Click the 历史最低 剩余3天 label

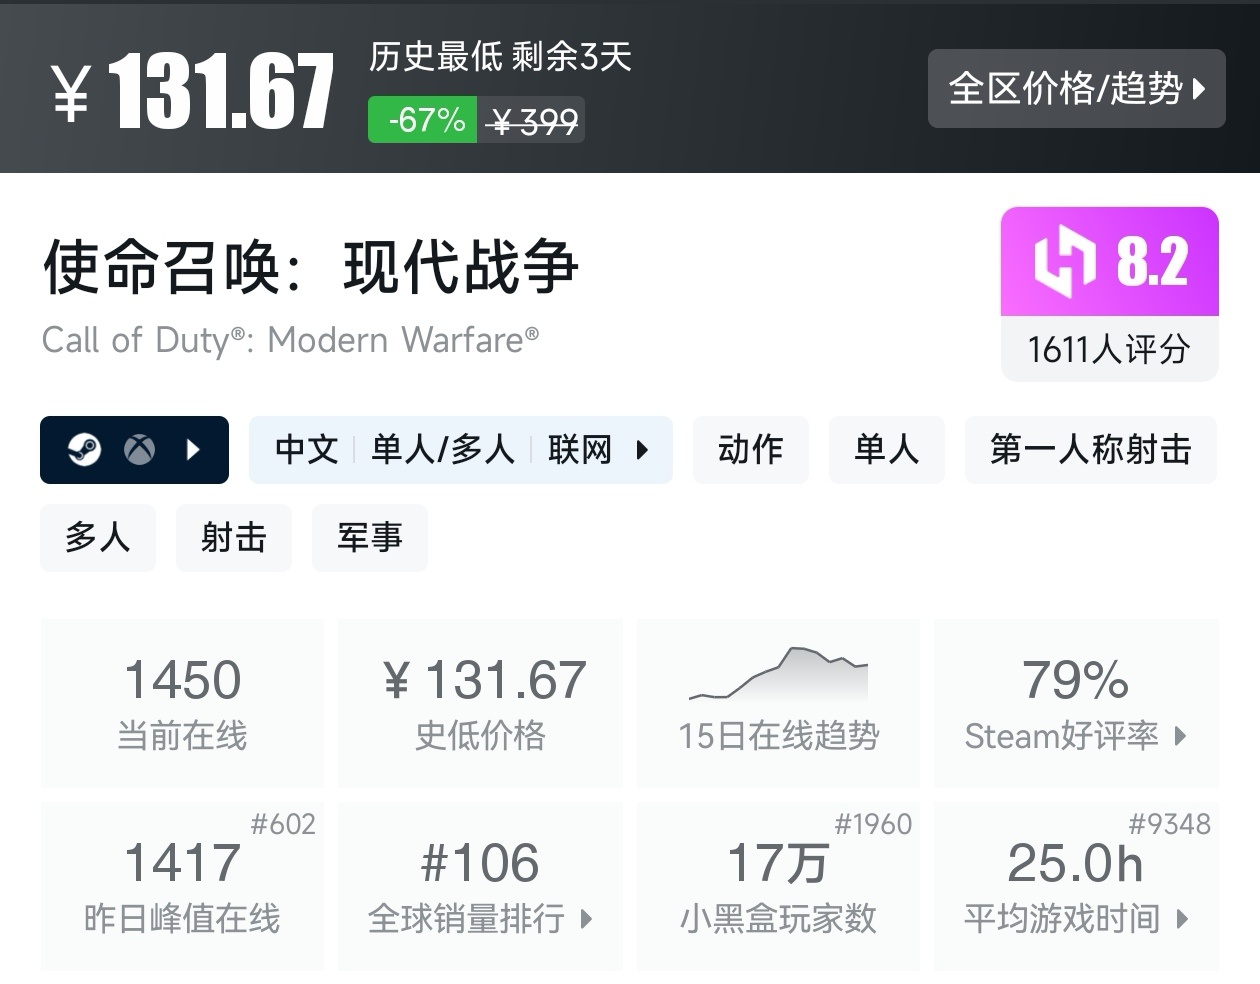click(x=501, y=56)
